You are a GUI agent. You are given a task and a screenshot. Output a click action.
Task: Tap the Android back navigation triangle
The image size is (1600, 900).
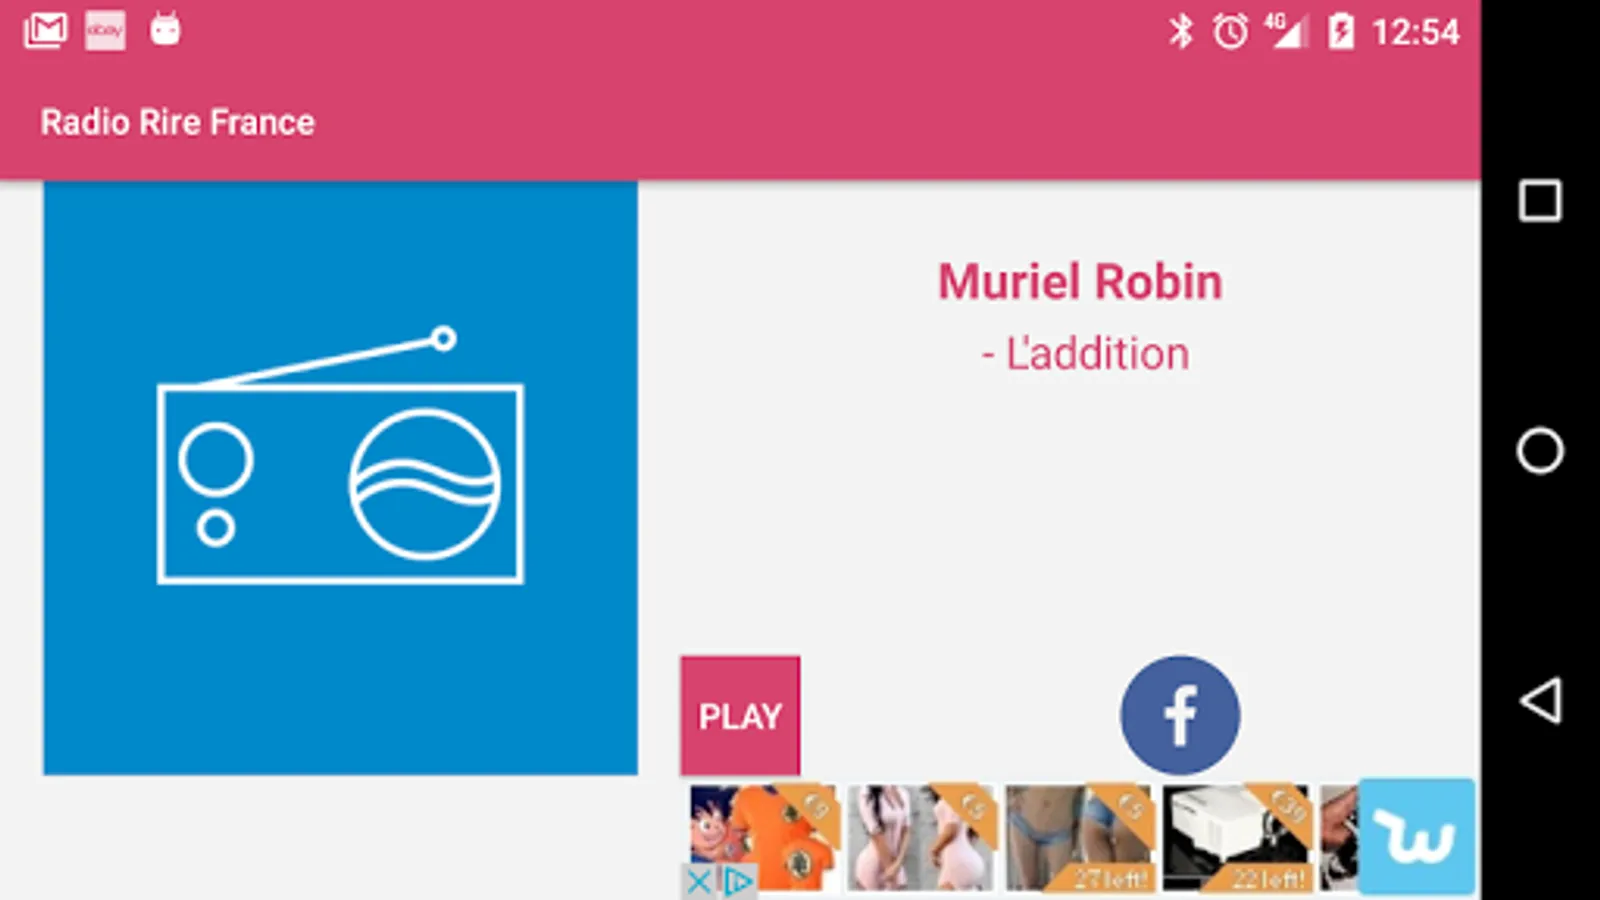tap(1540, 700)
